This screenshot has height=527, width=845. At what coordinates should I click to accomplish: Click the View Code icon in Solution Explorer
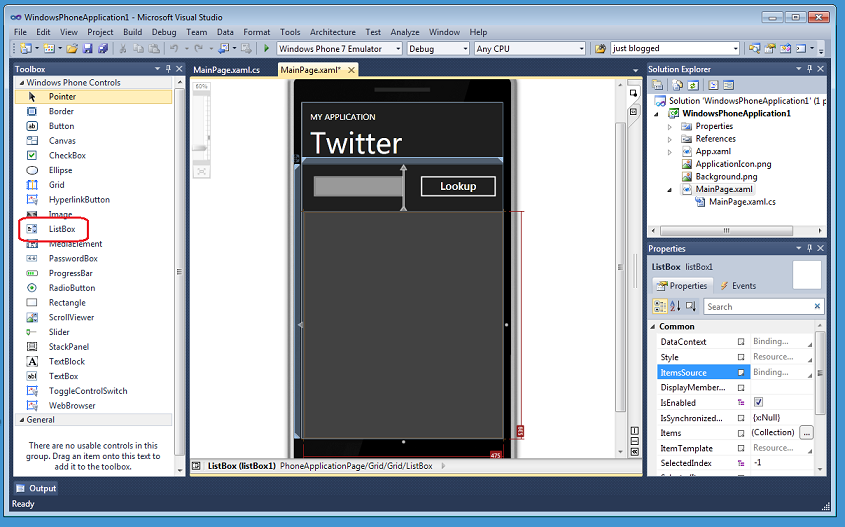click(713, 85)
